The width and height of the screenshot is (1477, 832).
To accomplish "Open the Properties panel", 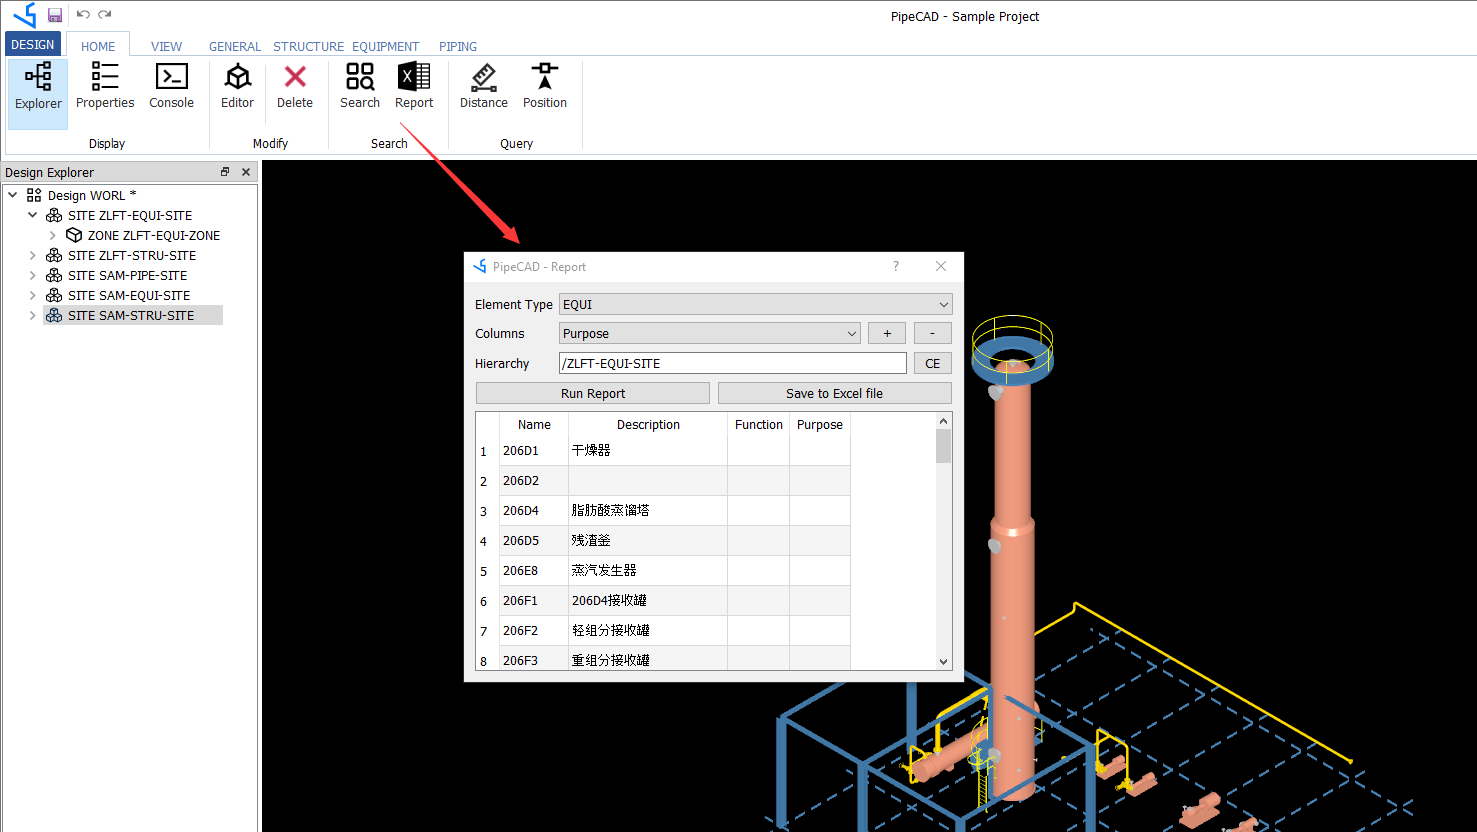I will coord(105,87).
